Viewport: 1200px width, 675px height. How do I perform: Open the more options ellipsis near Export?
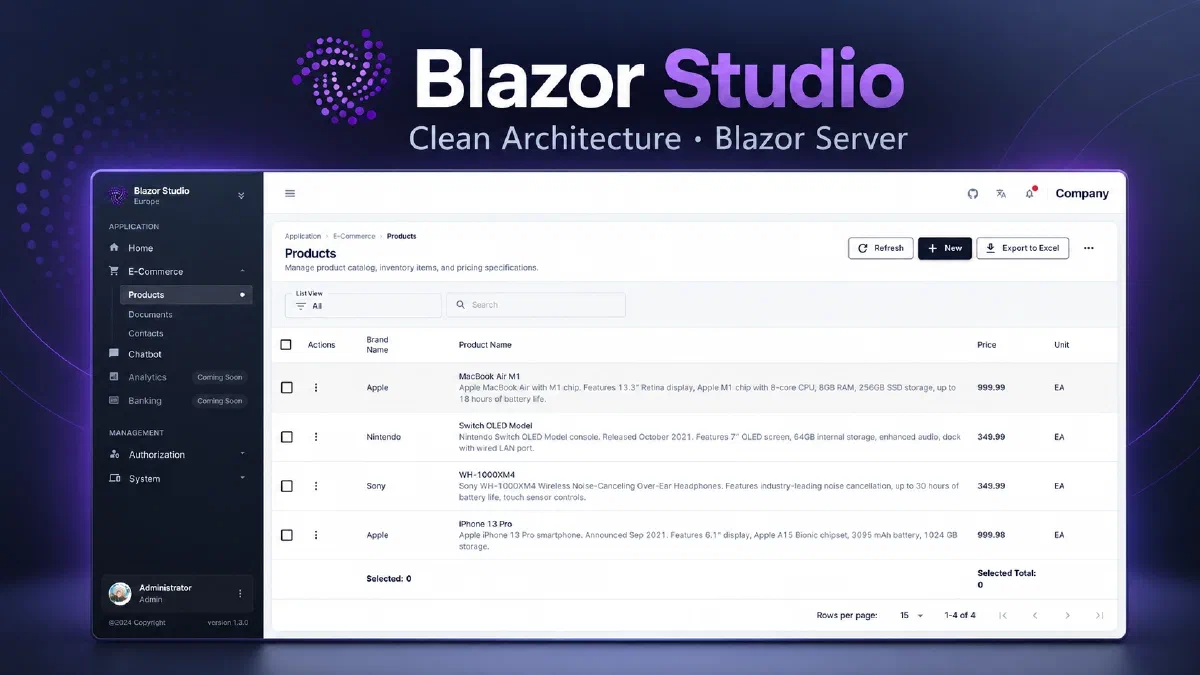[x=1089, y=248]
